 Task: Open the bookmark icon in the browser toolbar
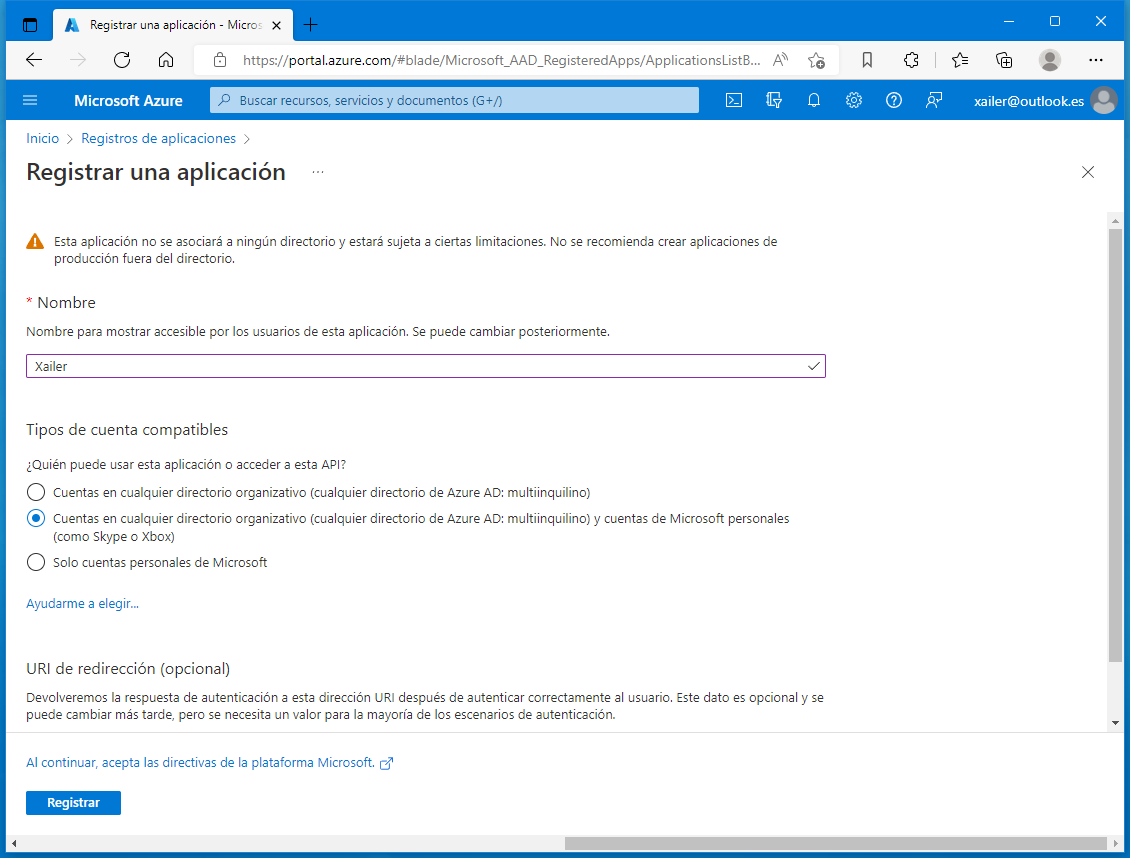867,60
